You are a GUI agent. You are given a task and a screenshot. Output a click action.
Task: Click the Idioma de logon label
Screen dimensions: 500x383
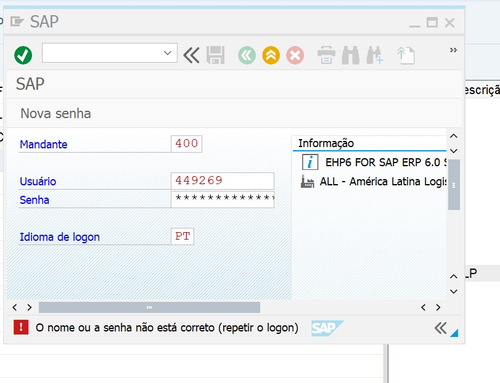pyautogui.click(x=60, y=237)
